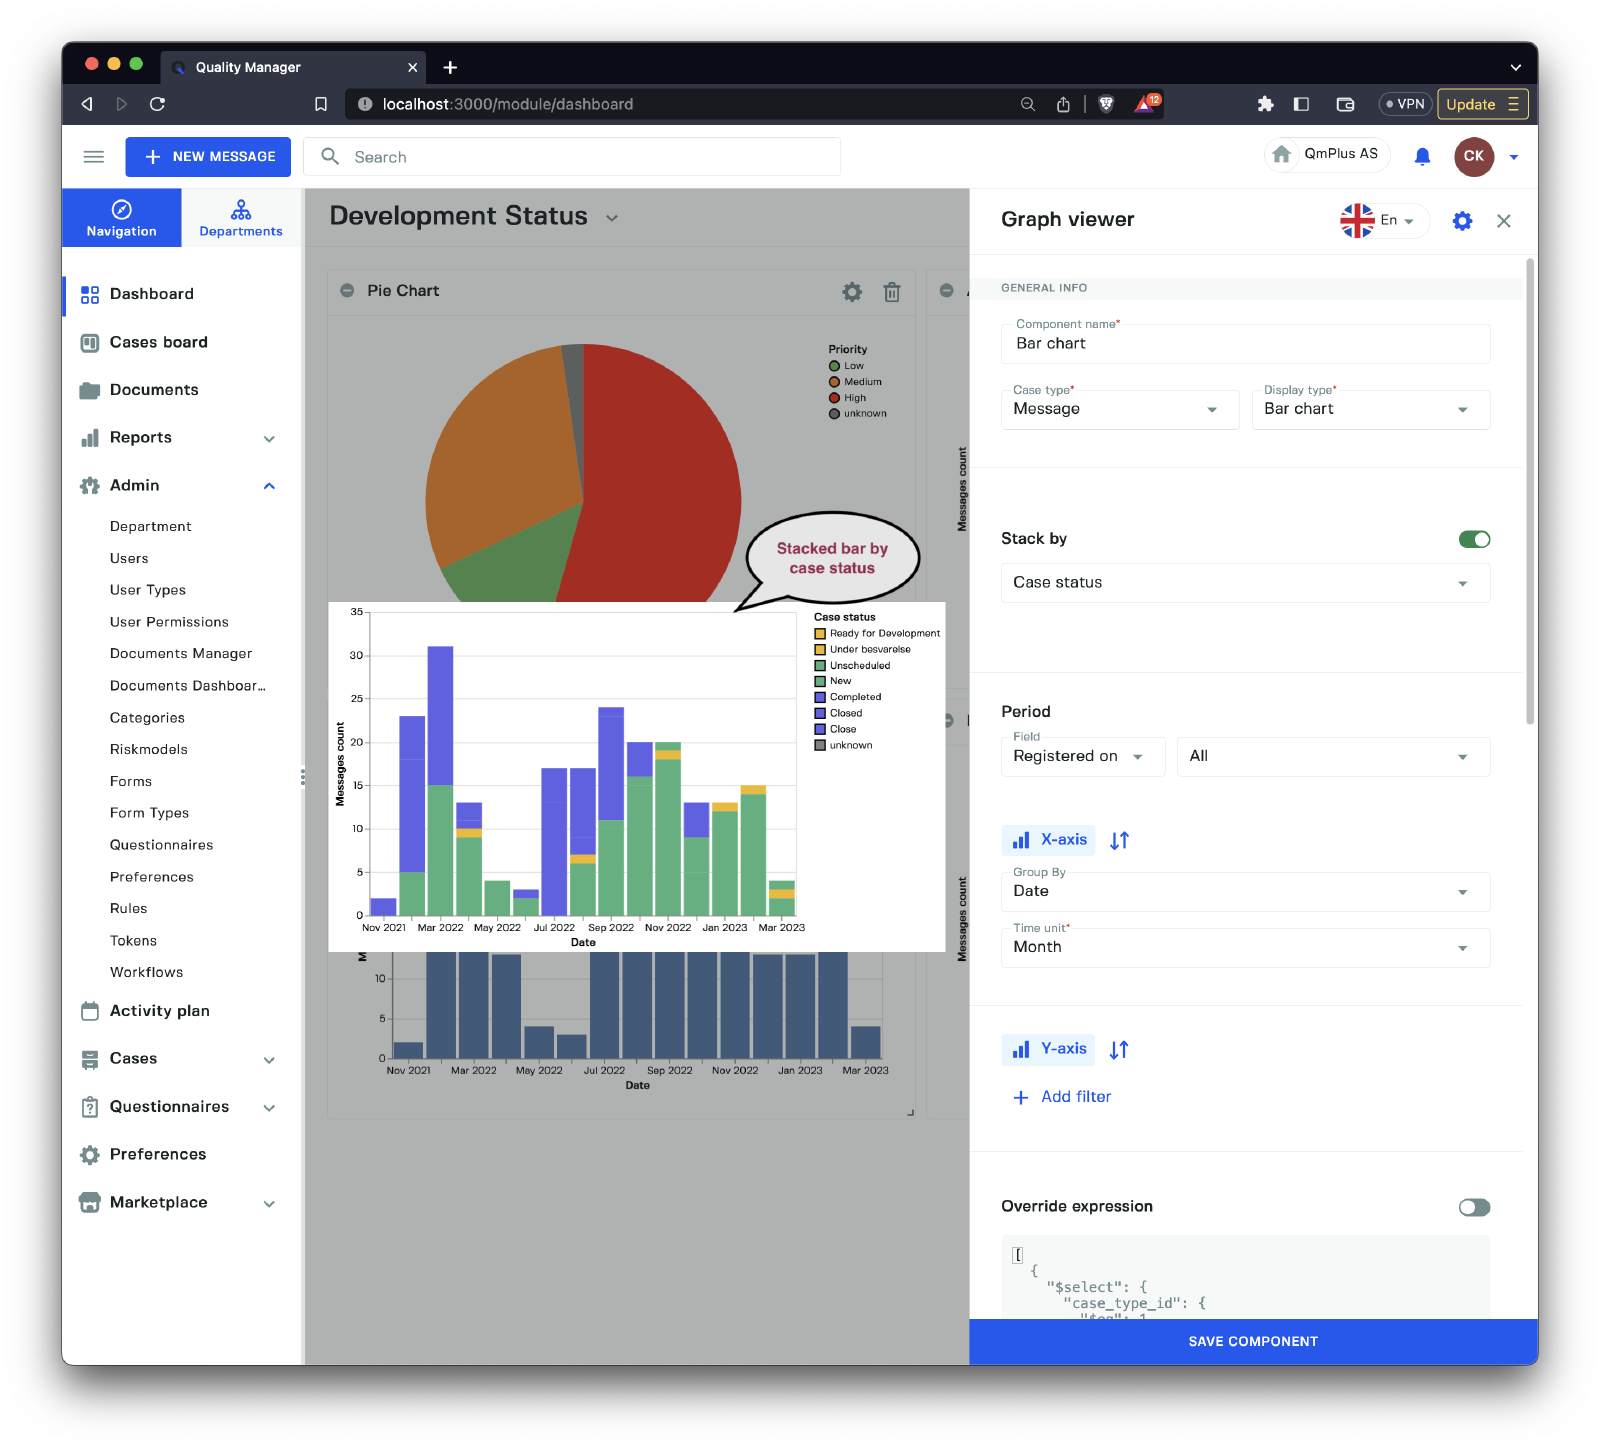Delete Pie Chart using trash icon
1600x1447 pixels.
click(892, 292)
